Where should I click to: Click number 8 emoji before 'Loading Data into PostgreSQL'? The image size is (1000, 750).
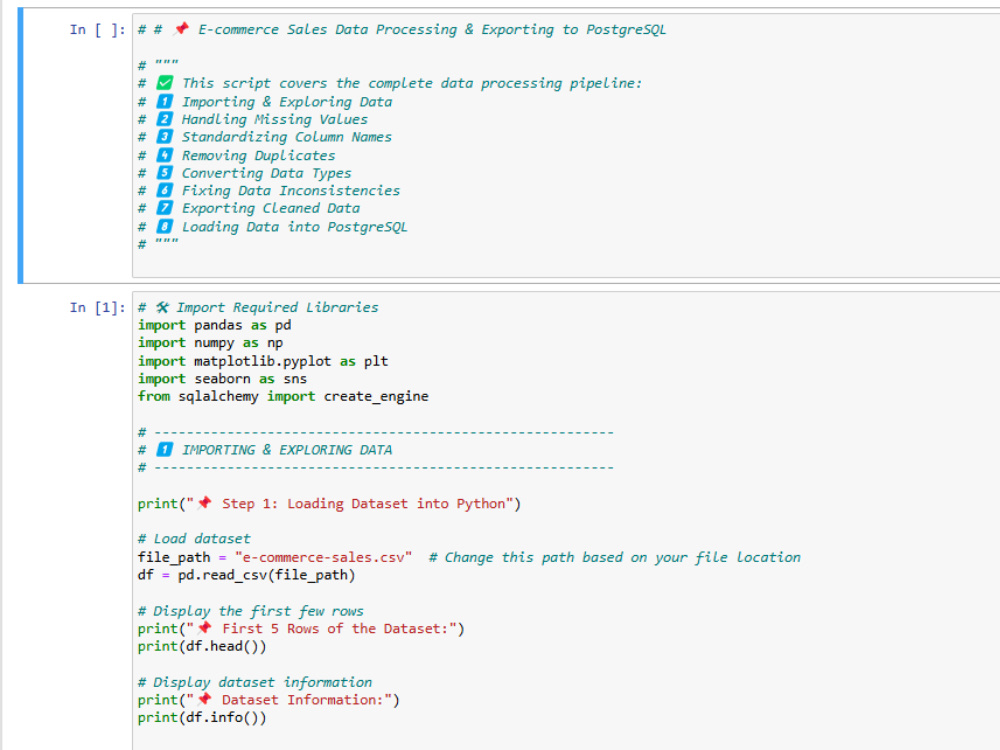click(x=165, y=226)
